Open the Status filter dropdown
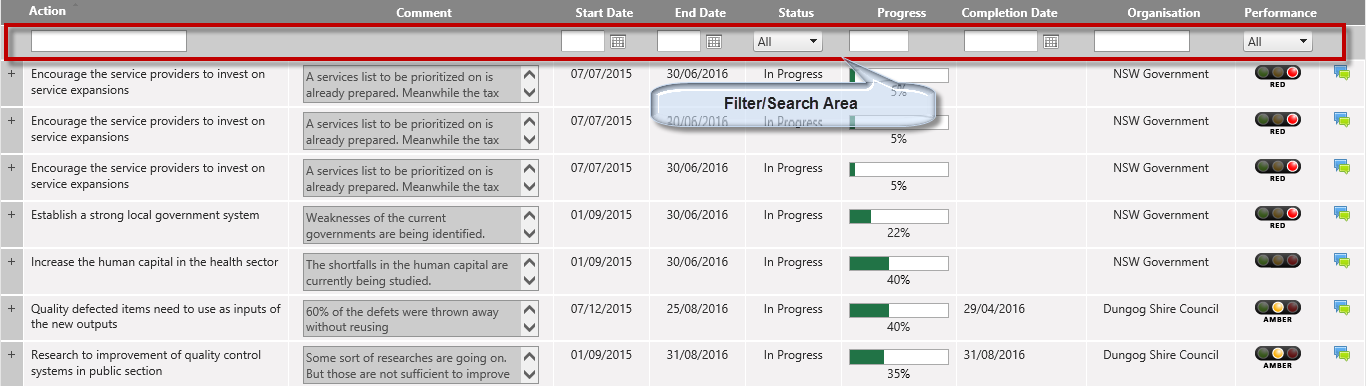This screenshot has width=1366, height=386. pos(787,42)
